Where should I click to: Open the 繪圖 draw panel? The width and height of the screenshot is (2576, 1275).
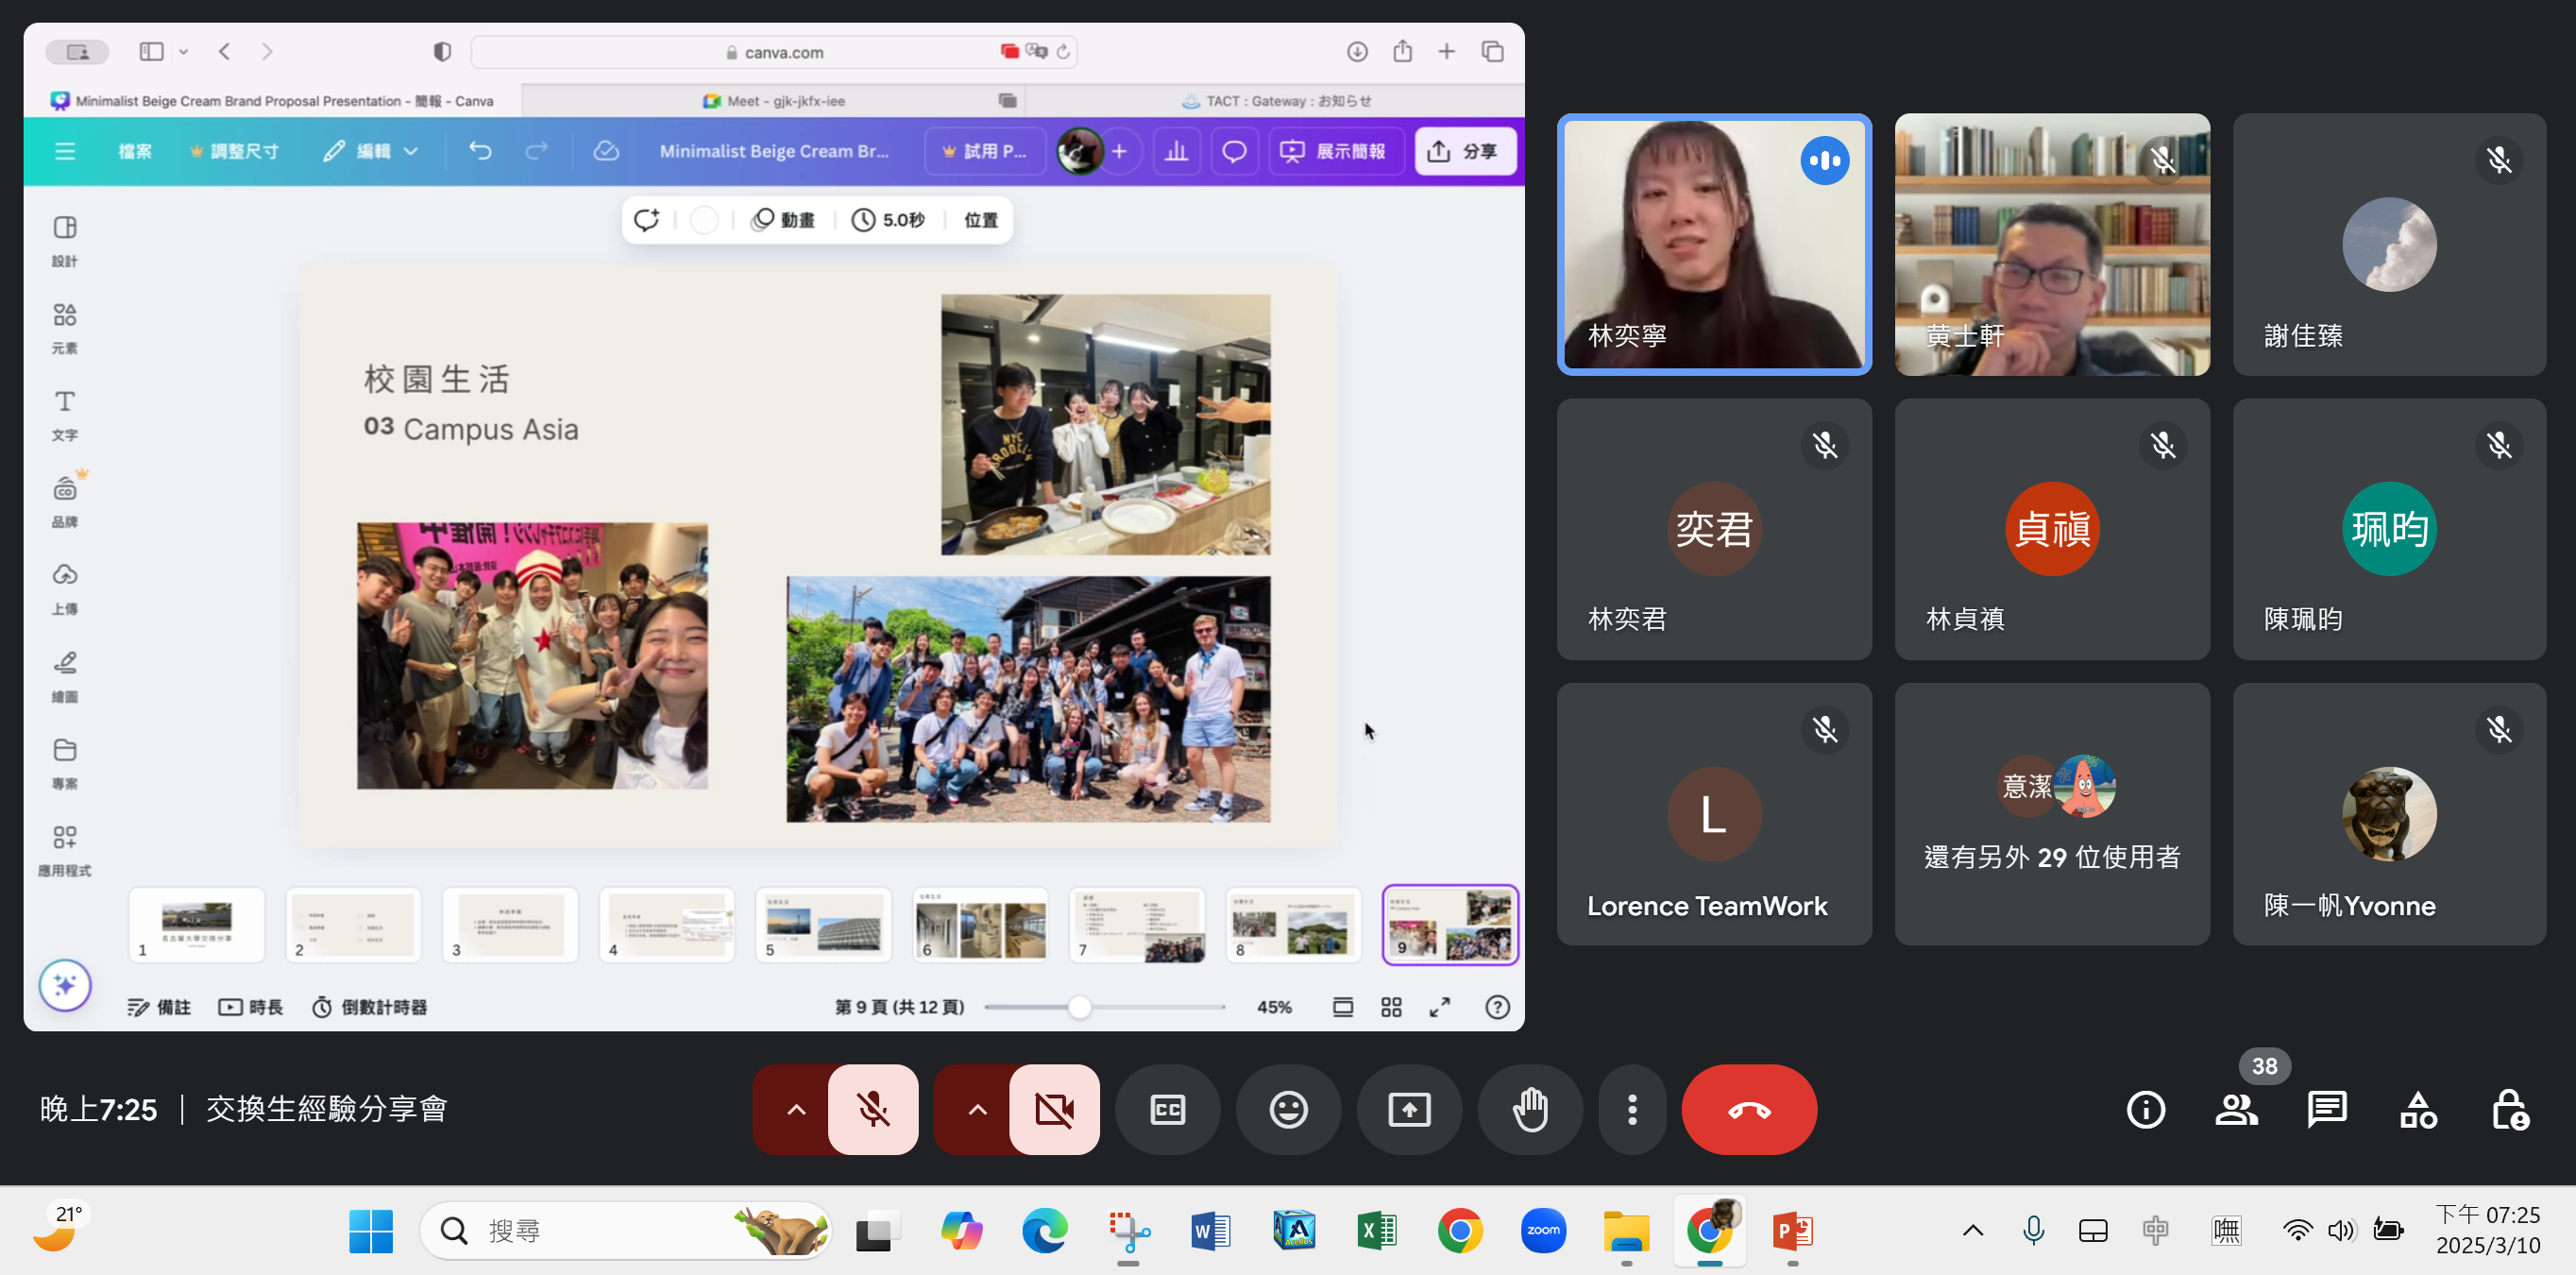point(65,677)
